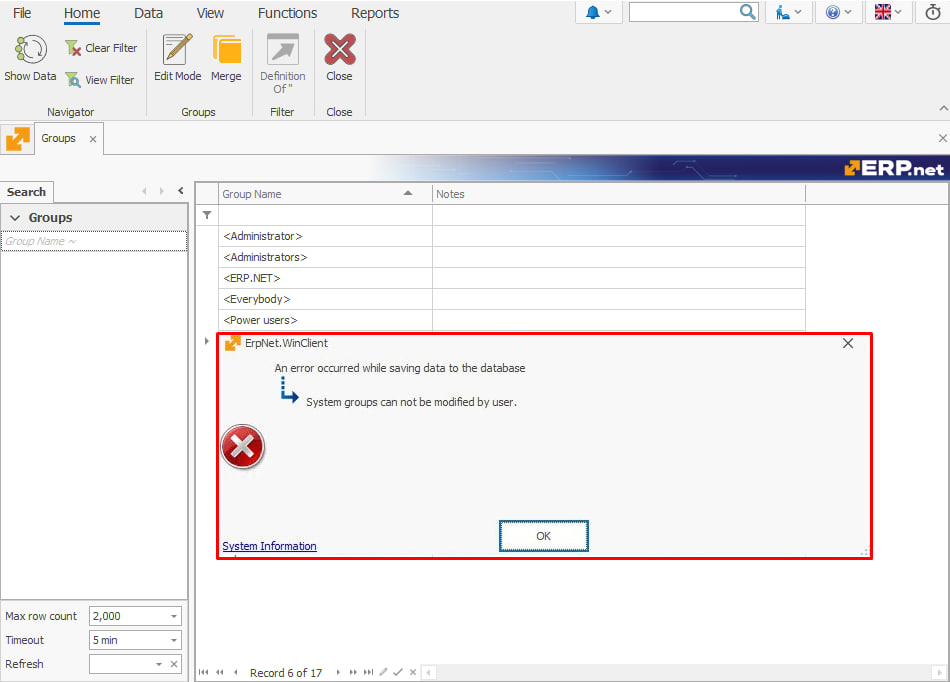The height and width of the screenshot is (682, 950).
Task: Open the language flag dropdown
Action: [x=888, y=12]
